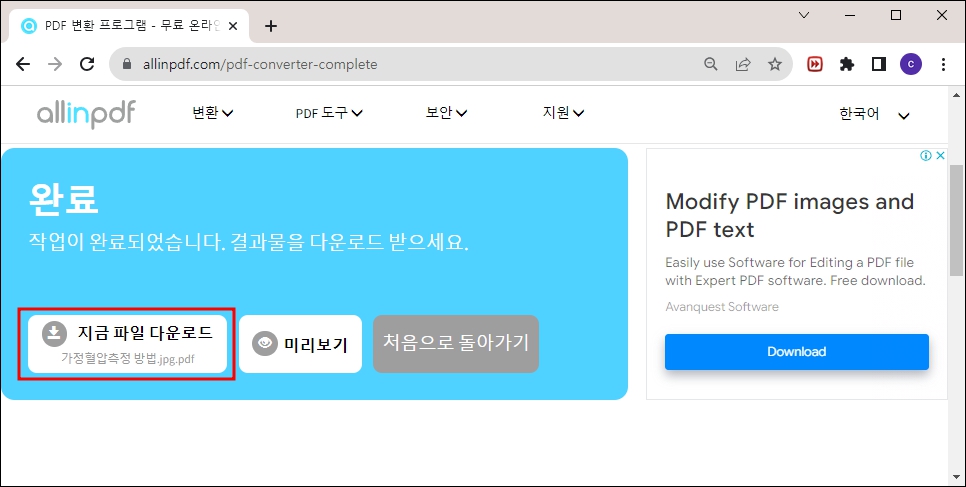Open the Extensions puzzle icon

click(x=847, y=64)
